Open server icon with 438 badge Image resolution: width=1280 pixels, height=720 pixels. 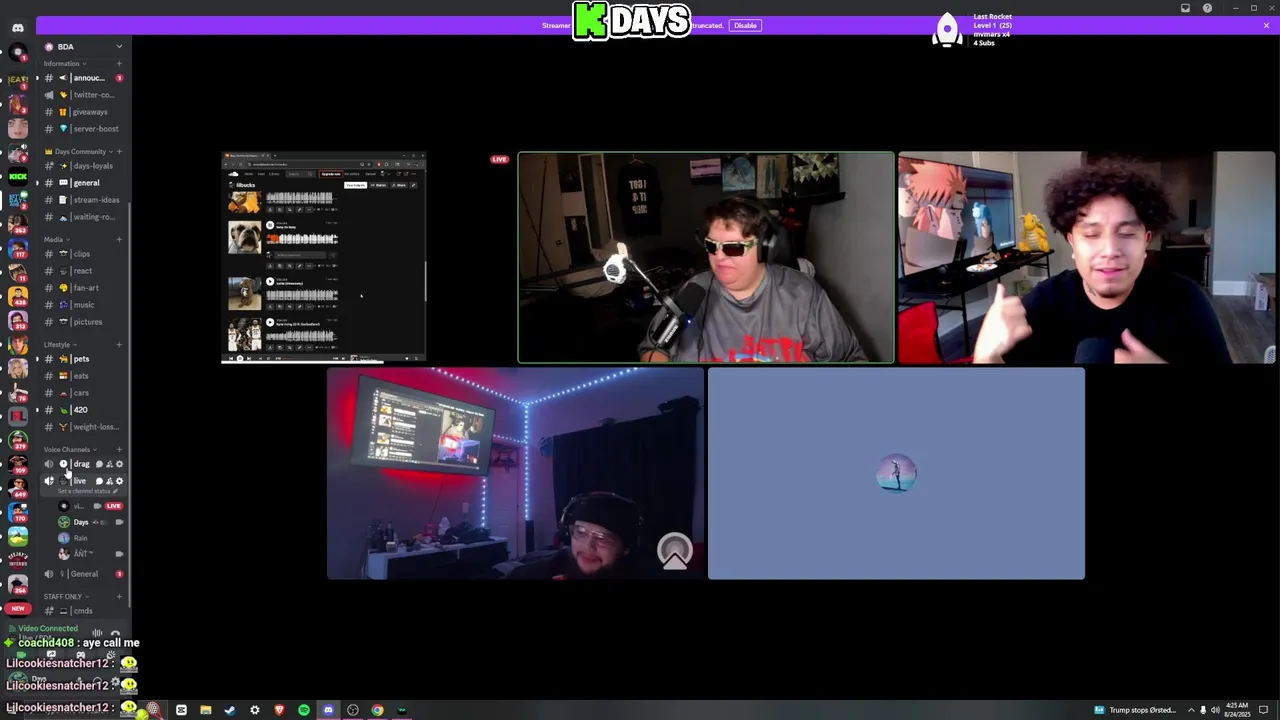pyautogui.click(x=17, y=297)
